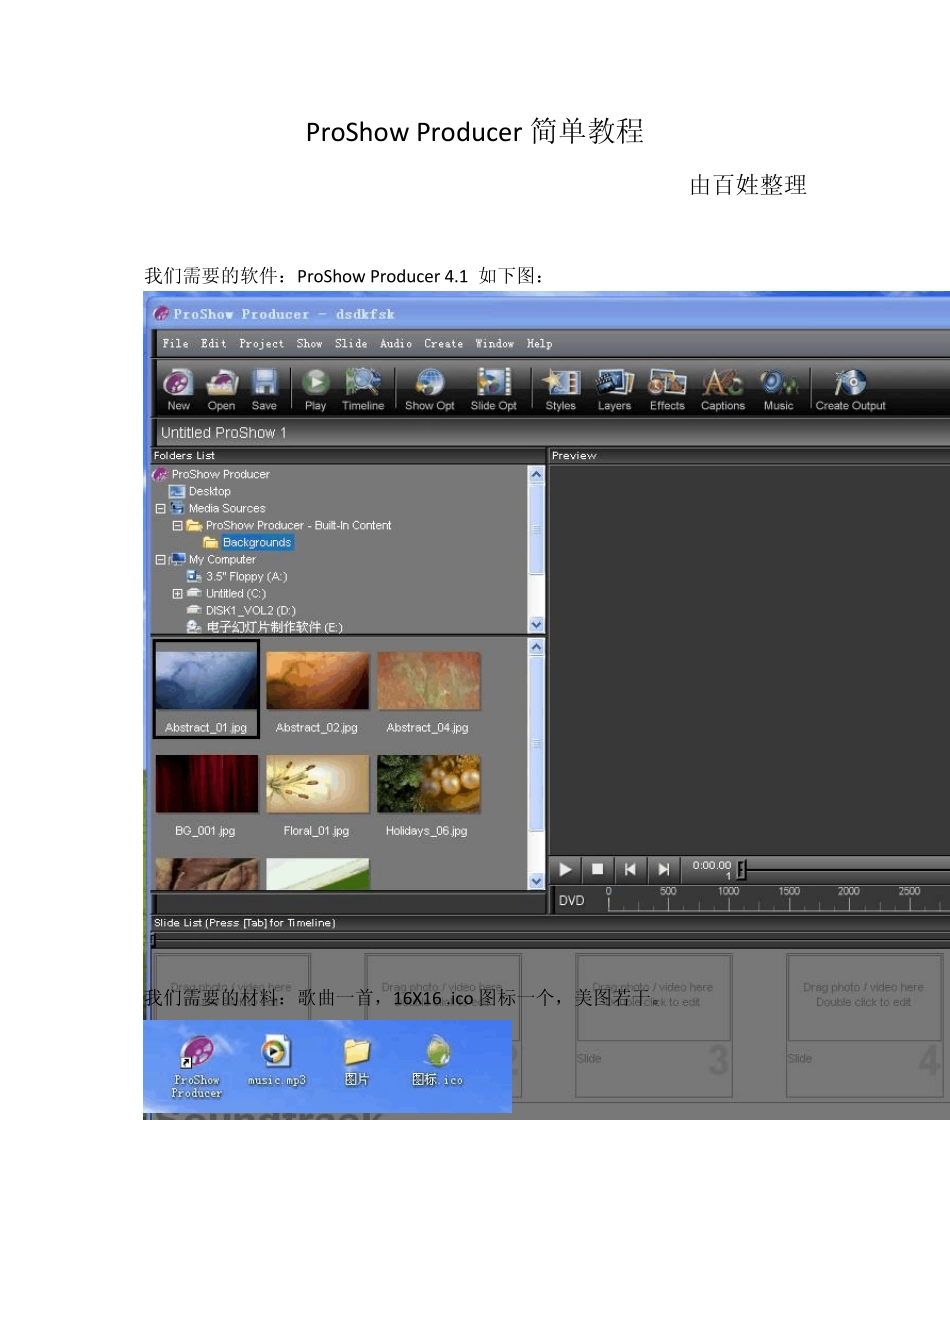Select 3.5" Floppy (A:) drive
The image size is (950, 1344).
[237, 576]
